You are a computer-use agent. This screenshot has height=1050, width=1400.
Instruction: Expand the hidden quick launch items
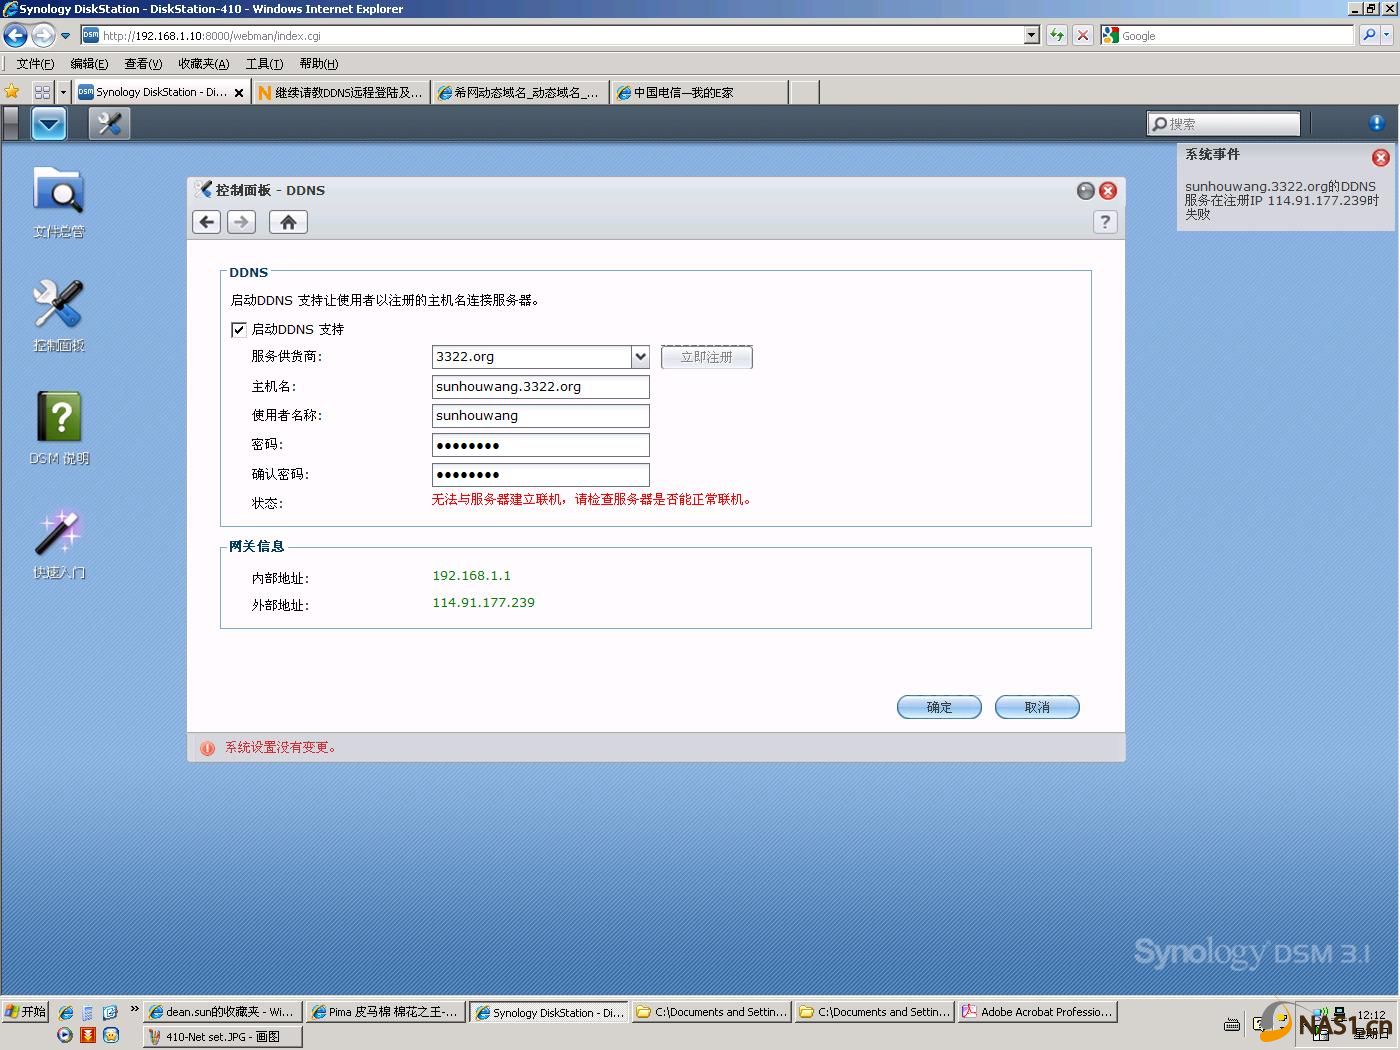coord(134,1010)
